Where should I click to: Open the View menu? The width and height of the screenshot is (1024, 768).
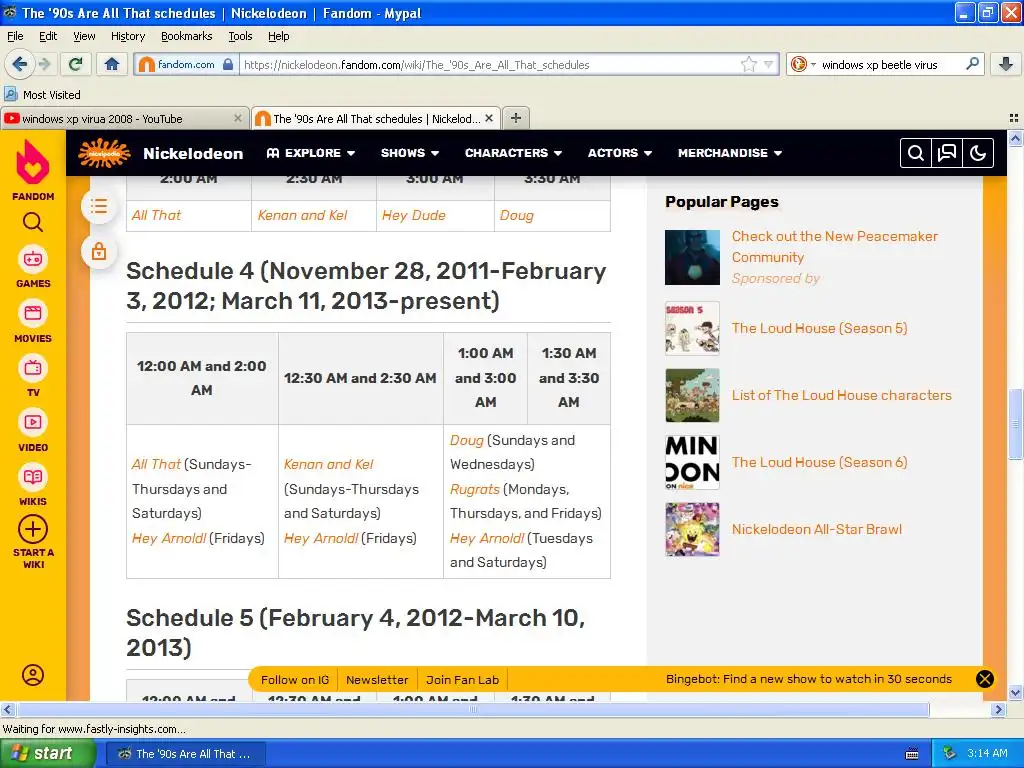click(84, 36)
